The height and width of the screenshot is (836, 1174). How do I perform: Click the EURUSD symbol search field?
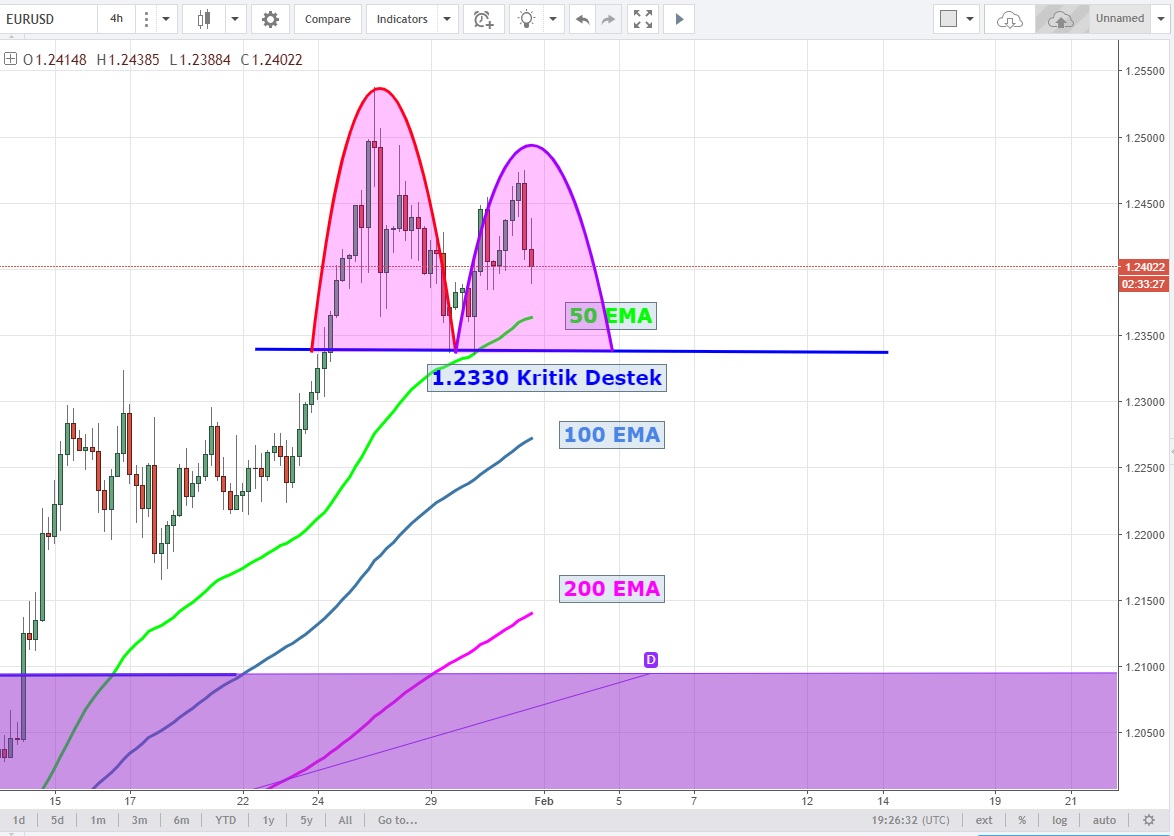coord(49,19)
